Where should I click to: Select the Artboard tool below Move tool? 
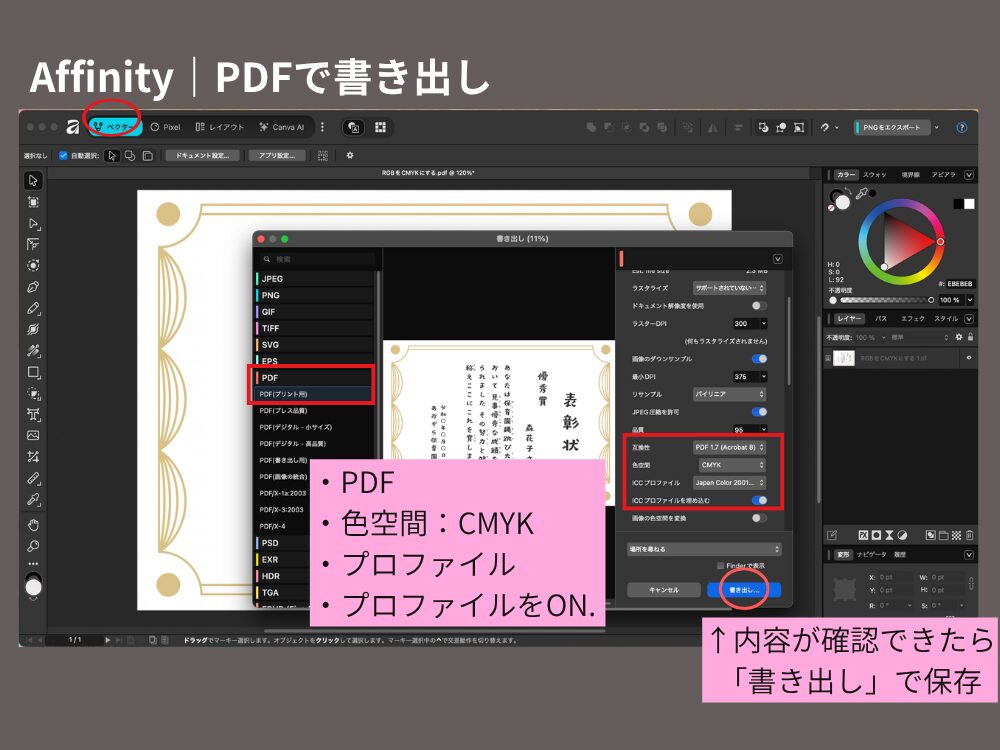[33, 202]
